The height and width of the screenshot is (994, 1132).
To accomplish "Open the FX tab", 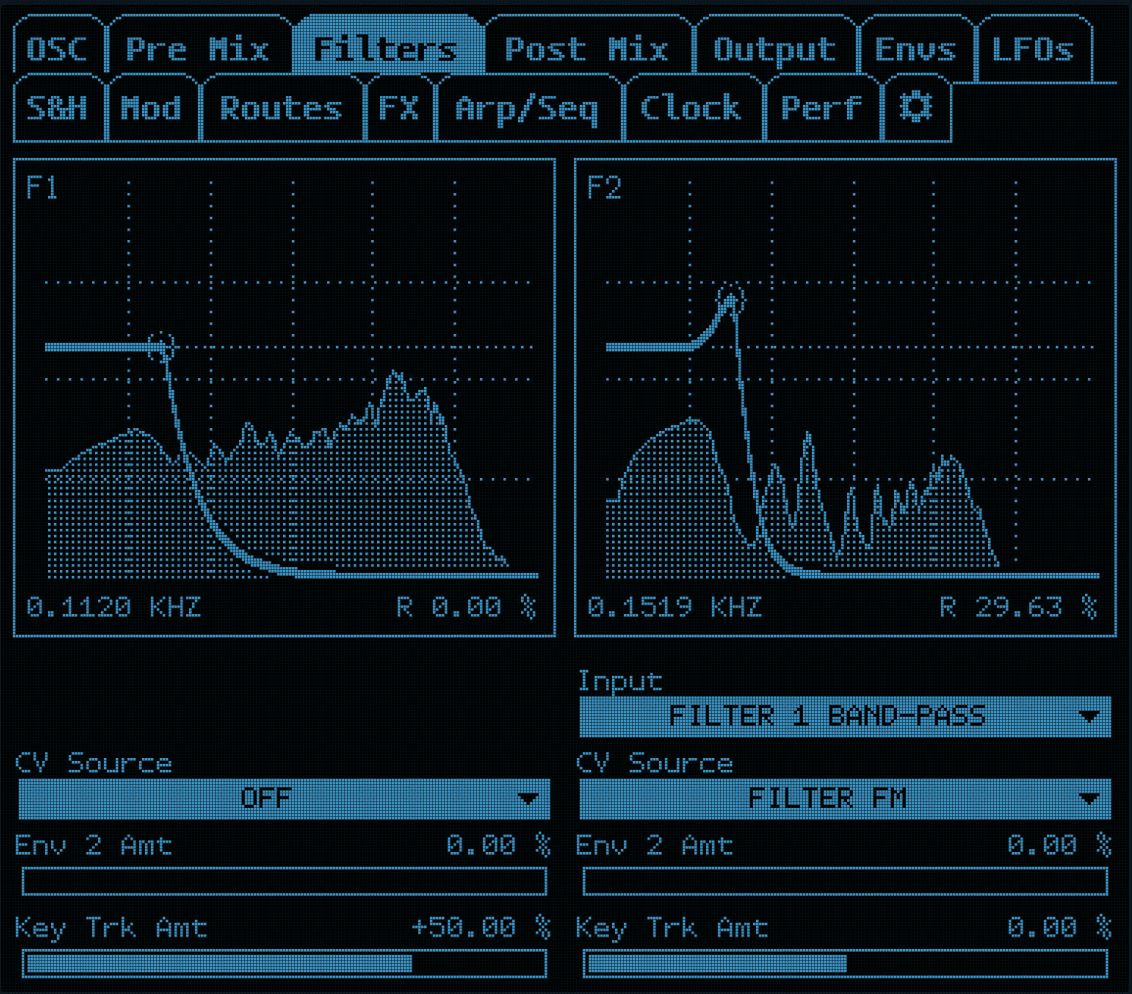I will click(399, 108).
